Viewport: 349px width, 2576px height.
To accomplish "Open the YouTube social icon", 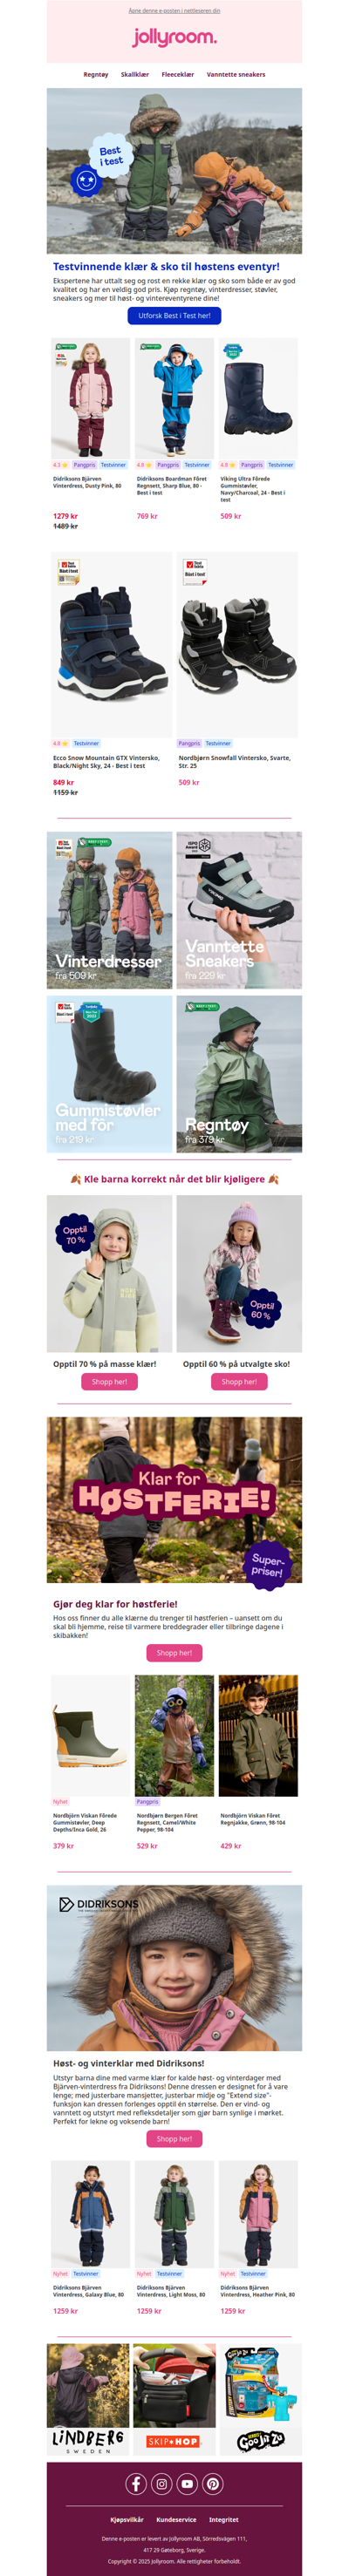I will click(187, 2483).
